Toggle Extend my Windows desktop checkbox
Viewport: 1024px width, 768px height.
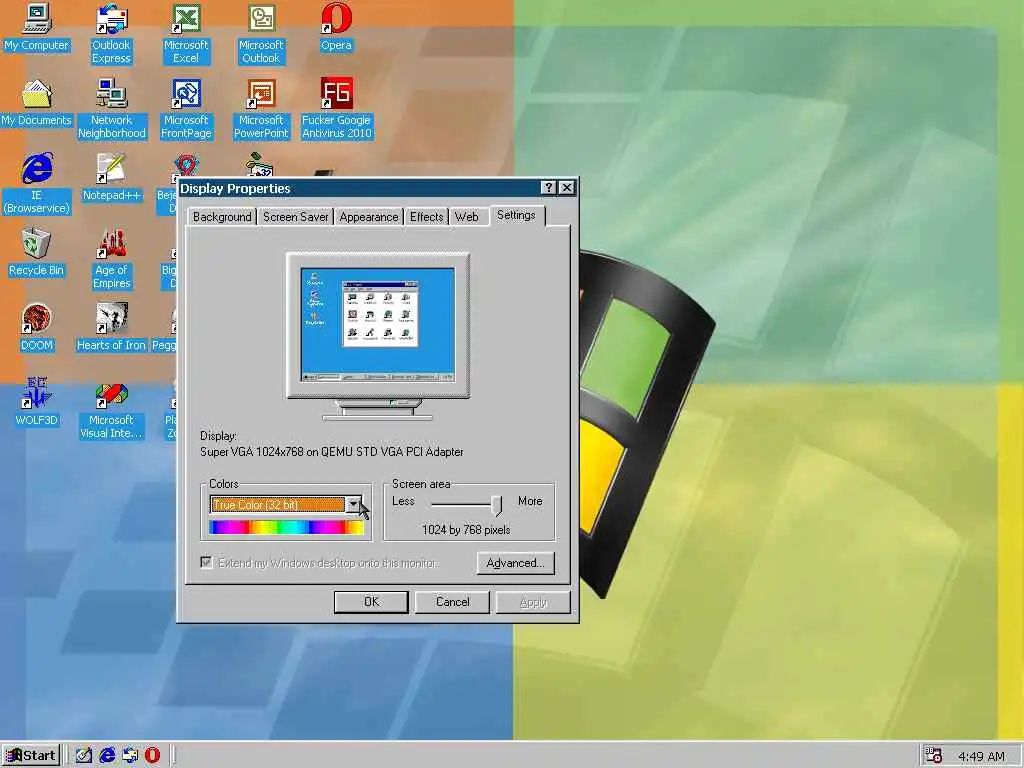point(206,562)
